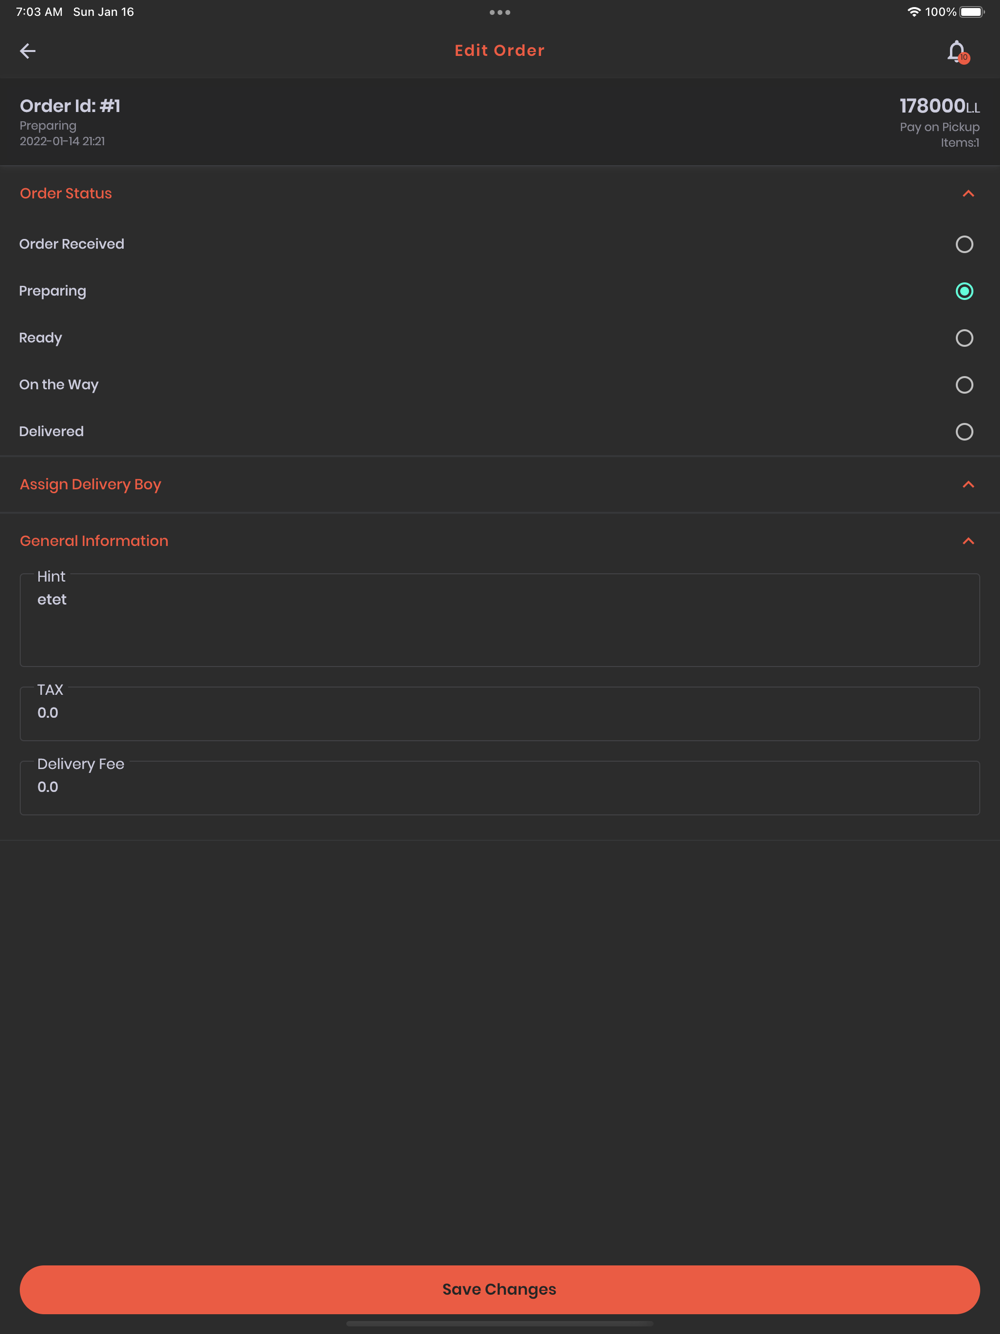
Task: Tap the battery status icon
Action: [x=972, y=12]
